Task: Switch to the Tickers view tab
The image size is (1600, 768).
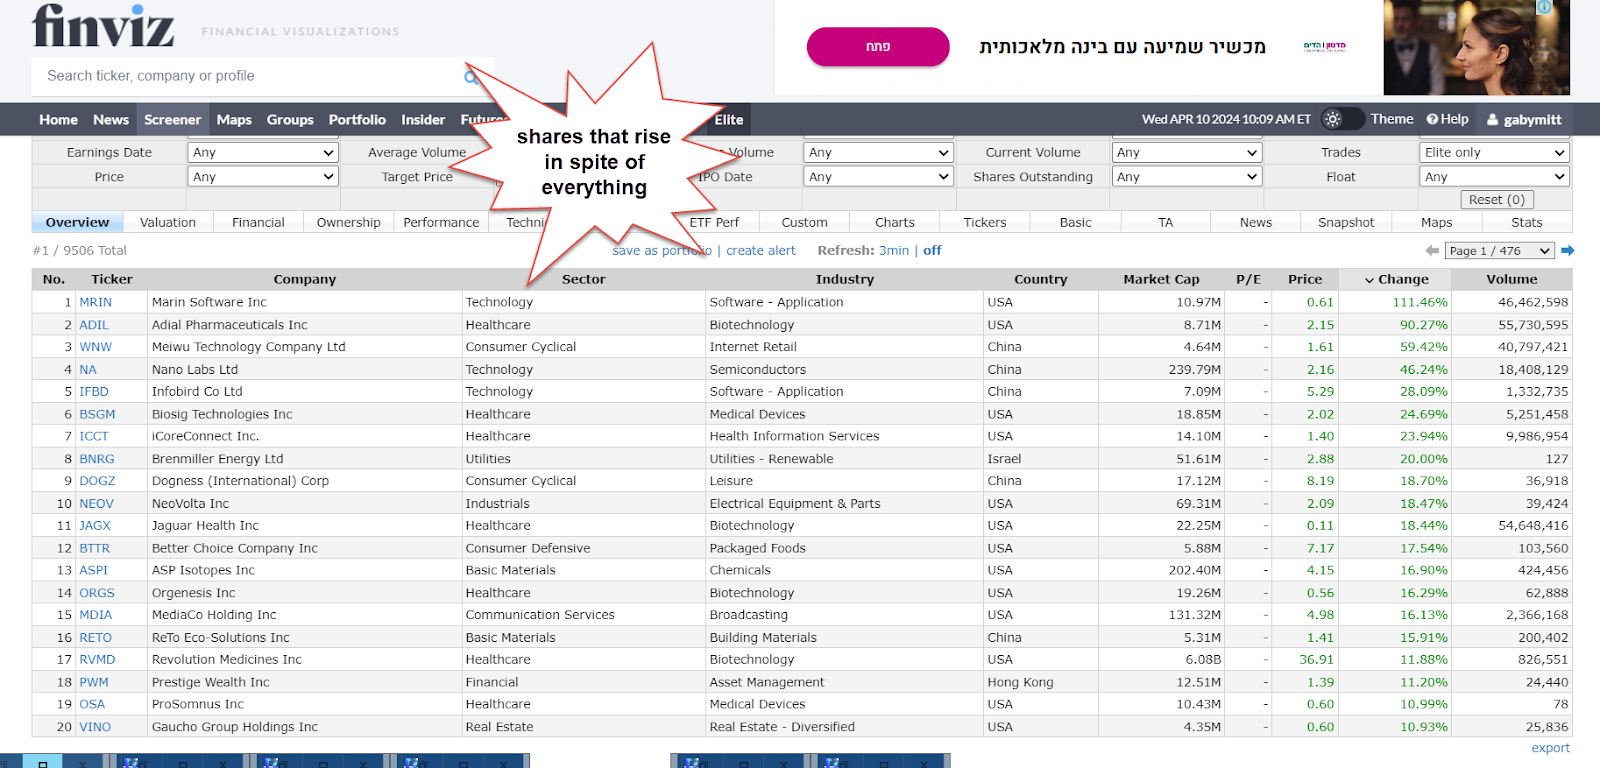Action: (x=985, y=223)
